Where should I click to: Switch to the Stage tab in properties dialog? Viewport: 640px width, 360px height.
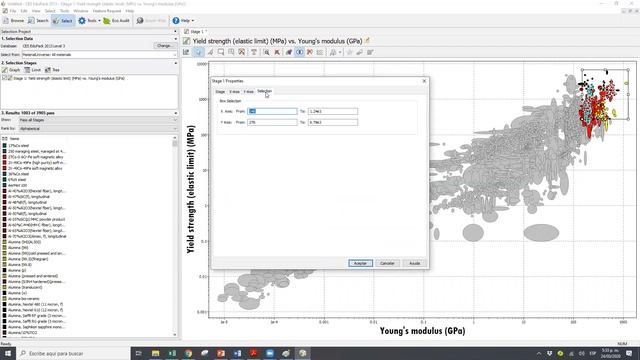pyautogui.click(x=220, y=91)
